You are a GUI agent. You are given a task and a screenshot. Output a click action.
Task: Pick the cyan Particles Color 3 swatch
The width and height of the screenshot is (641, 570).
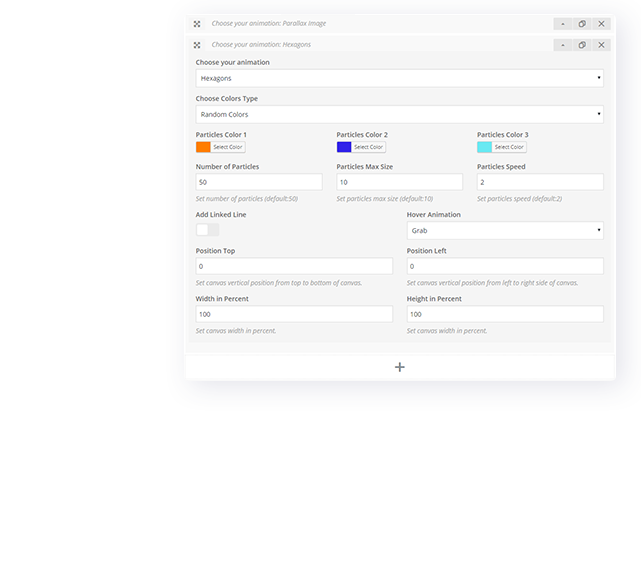click(x=484, y=147)
